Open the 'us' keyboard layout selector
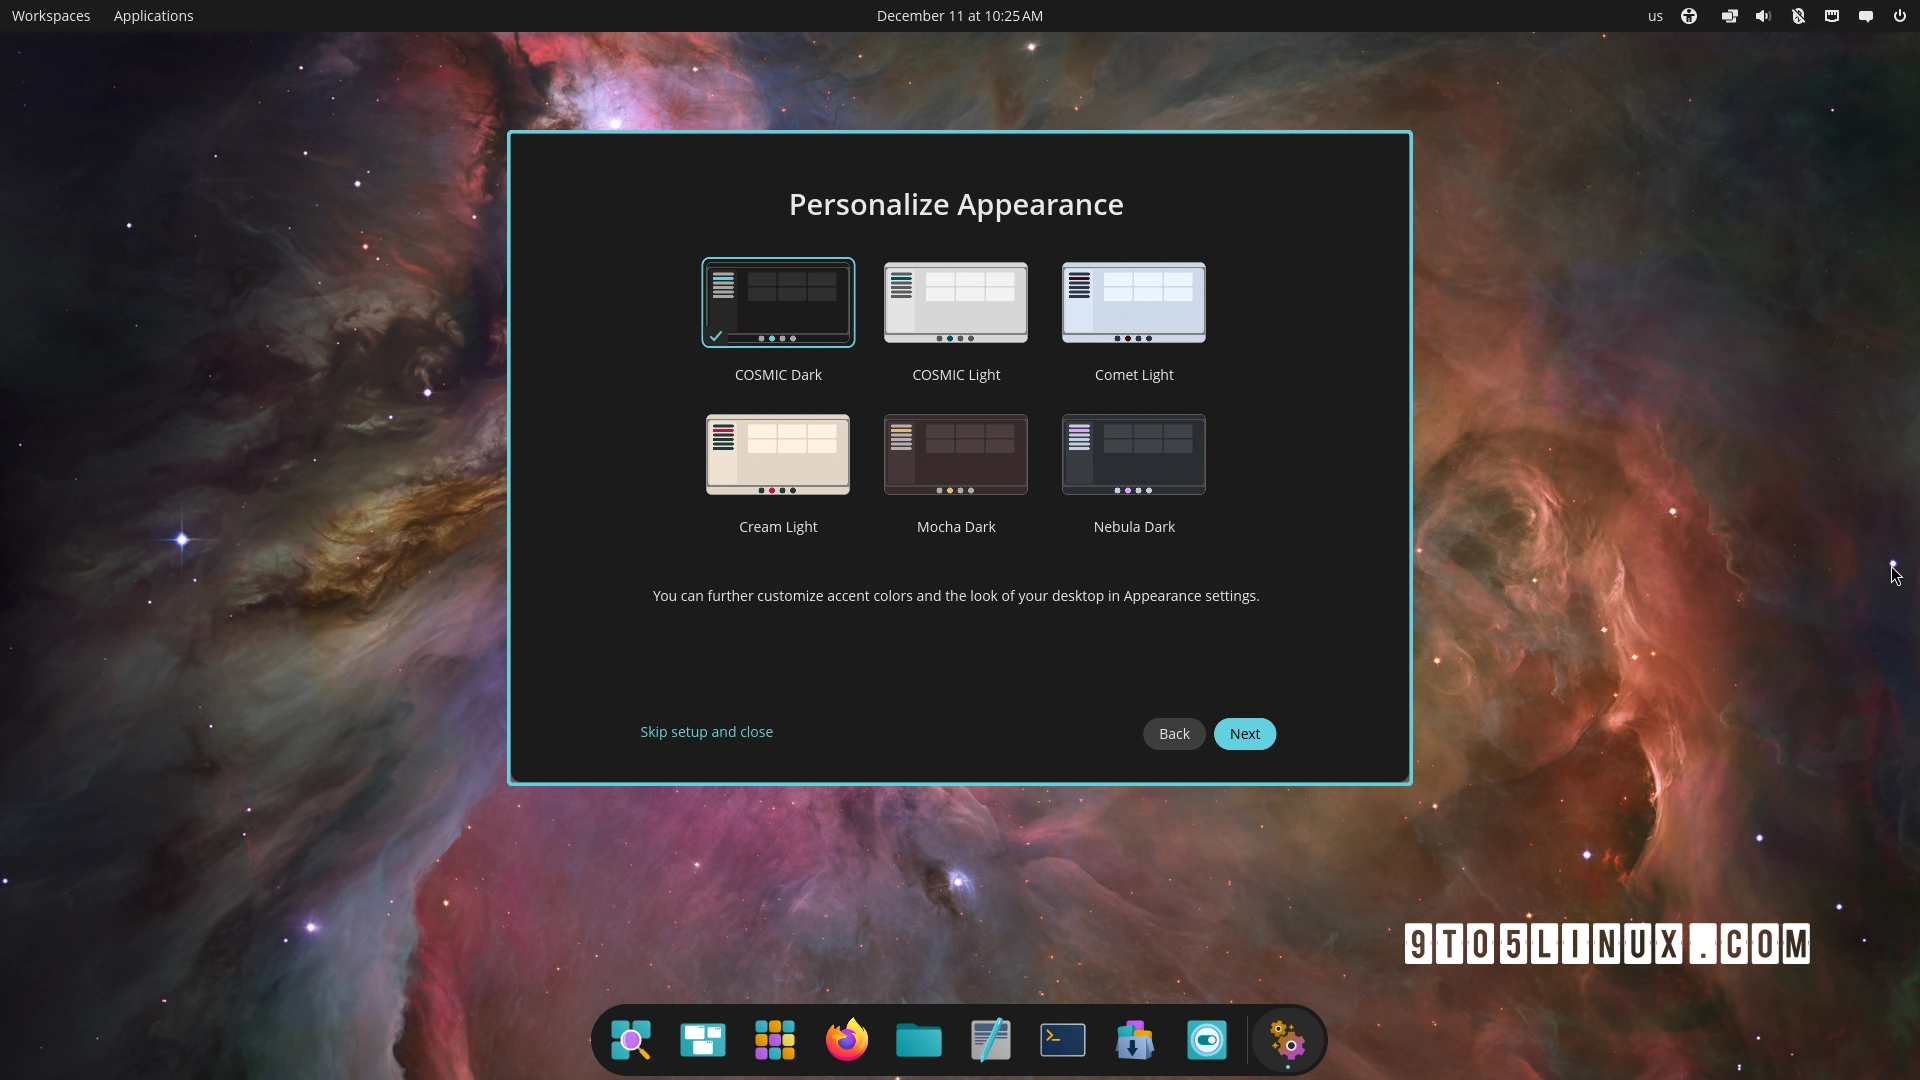Viewport: 1920px width, 1080px height. [1655, 16]
